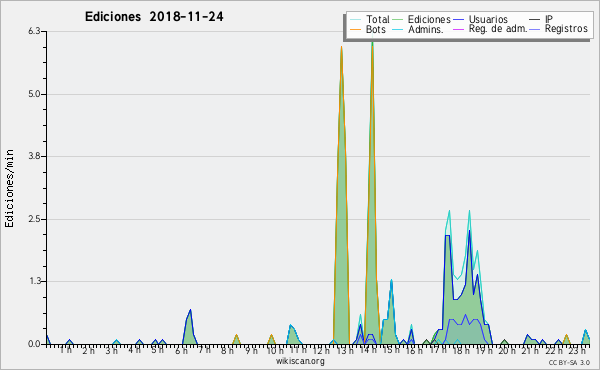Click the '18 h' x-axis label
Image resolution: width=600 pixels, height=370 pixels.
[x=461, y=350]
